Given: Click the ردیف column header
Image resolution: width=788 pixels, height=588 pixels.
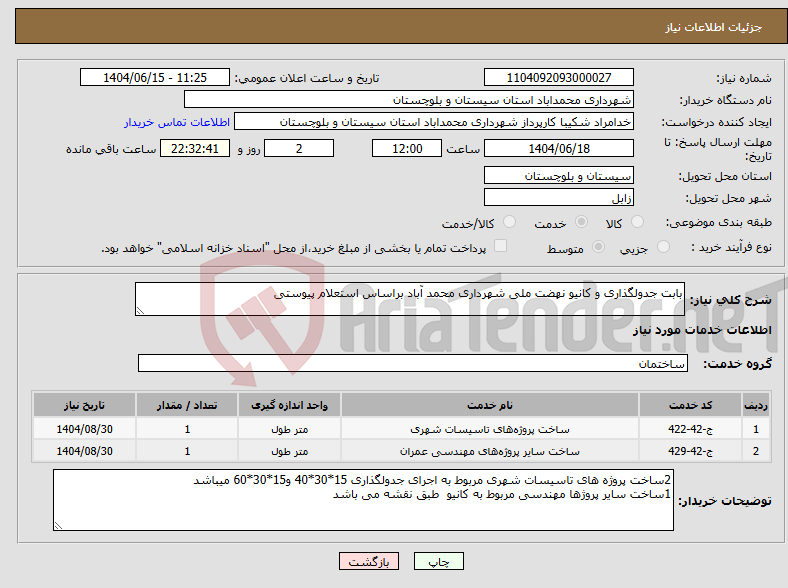Looking at the screenshot, I should pyautogui.click(x=756, y=405).
